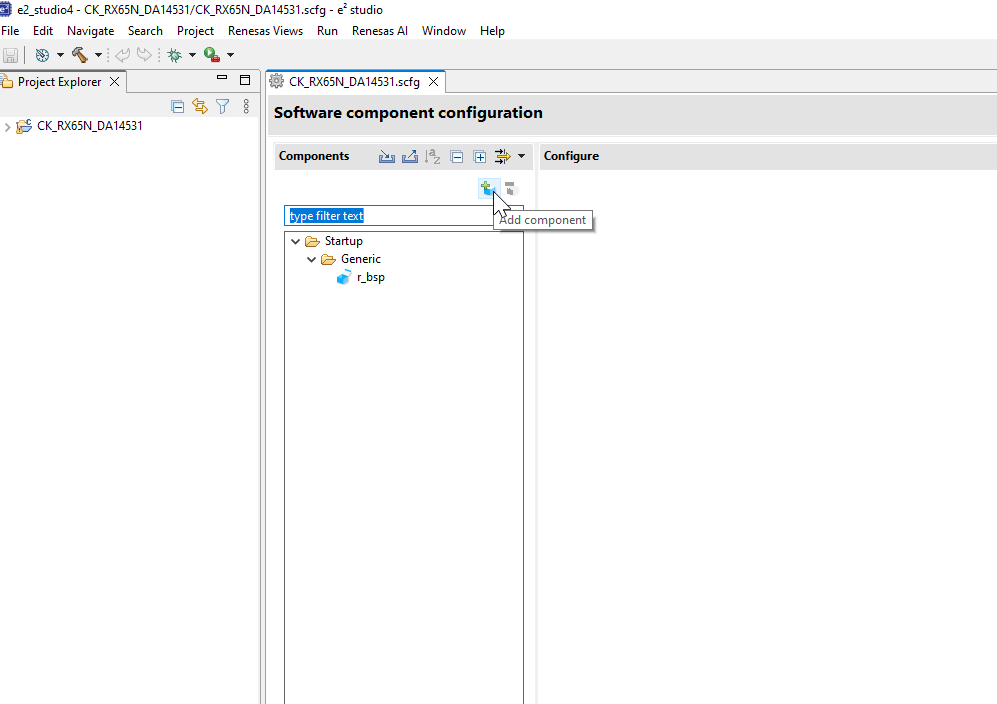Open the Window menu
Image resolution: width=997 pixels, height=704 pixels.
click(x=444, y=31)
